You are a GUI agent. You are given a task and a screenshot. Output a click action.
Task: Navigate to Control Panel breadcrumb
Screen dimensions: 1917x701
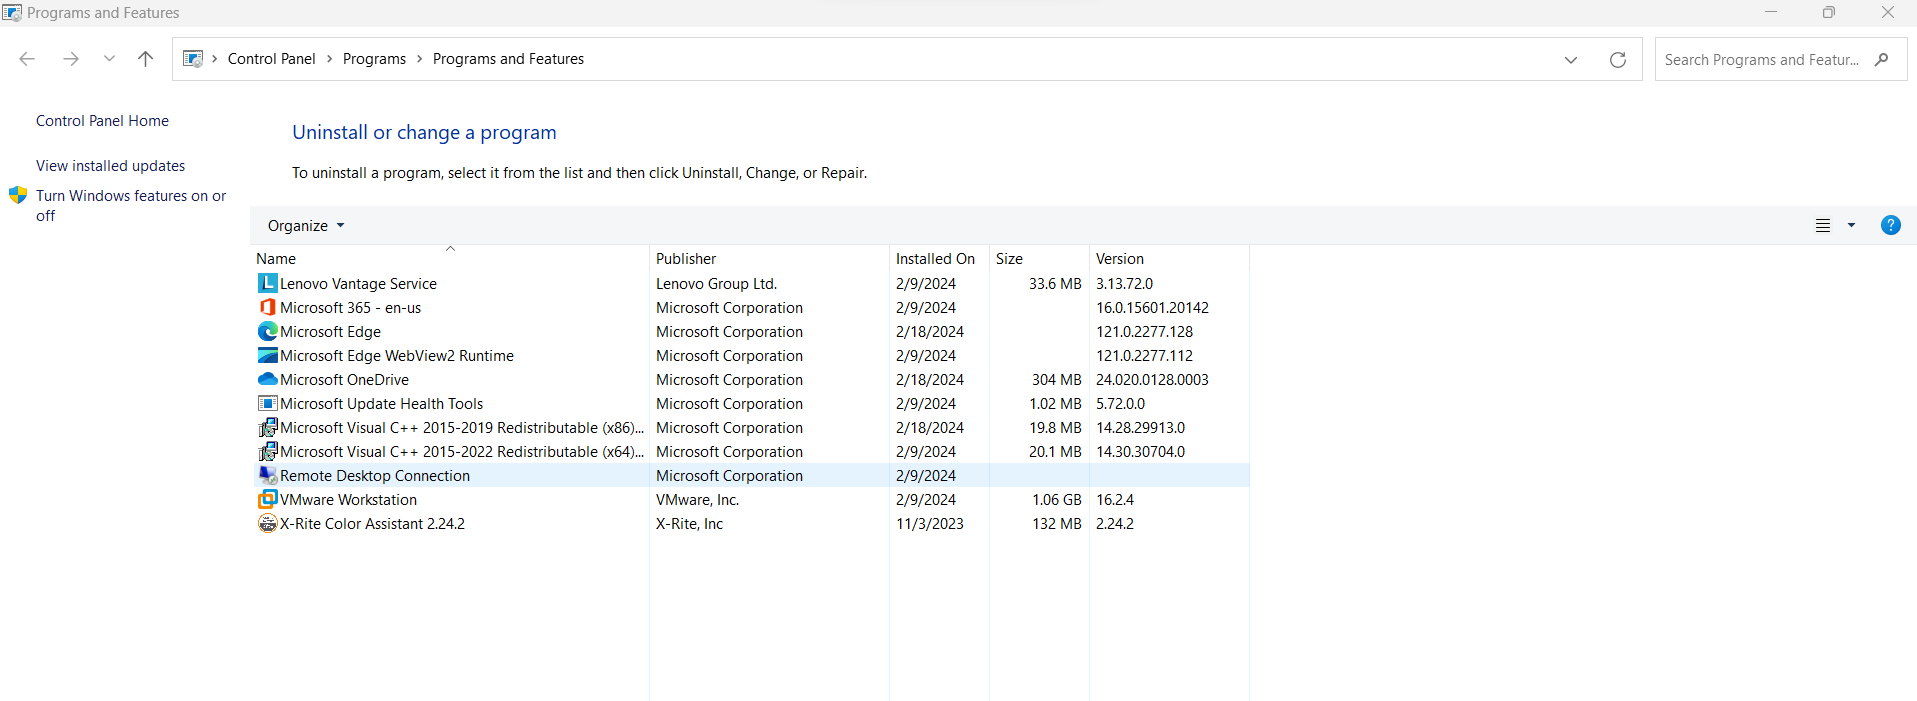click(x=271, y=59)
